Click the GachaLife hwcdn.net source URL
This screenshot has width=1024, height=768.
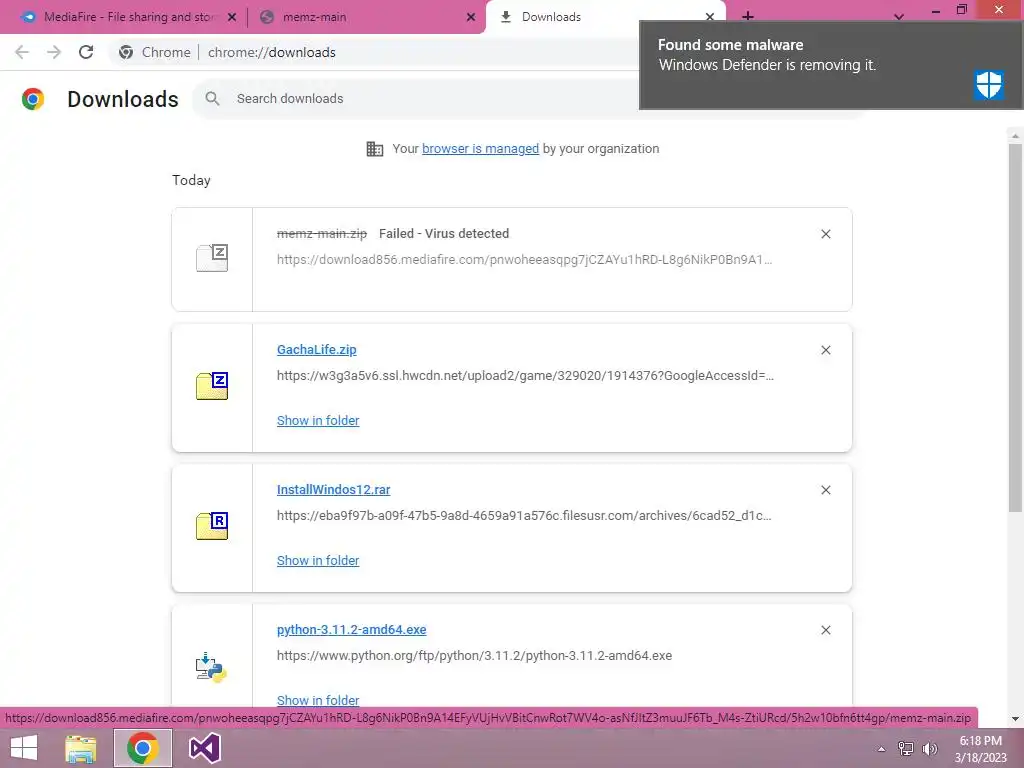pos(525,376)
